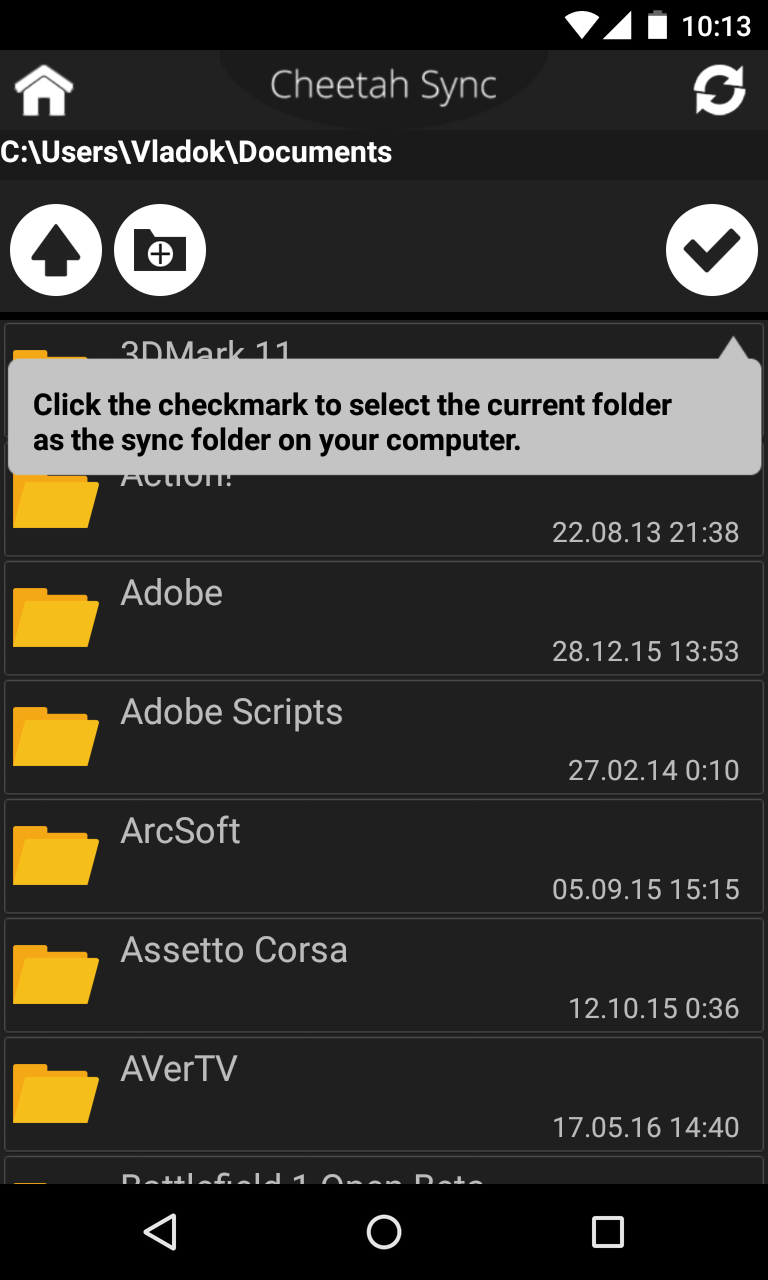Tap the sync refresh arrows icon
This screenshot has width=768, height=1280.
pyautogui.click(x=720, y=90)
